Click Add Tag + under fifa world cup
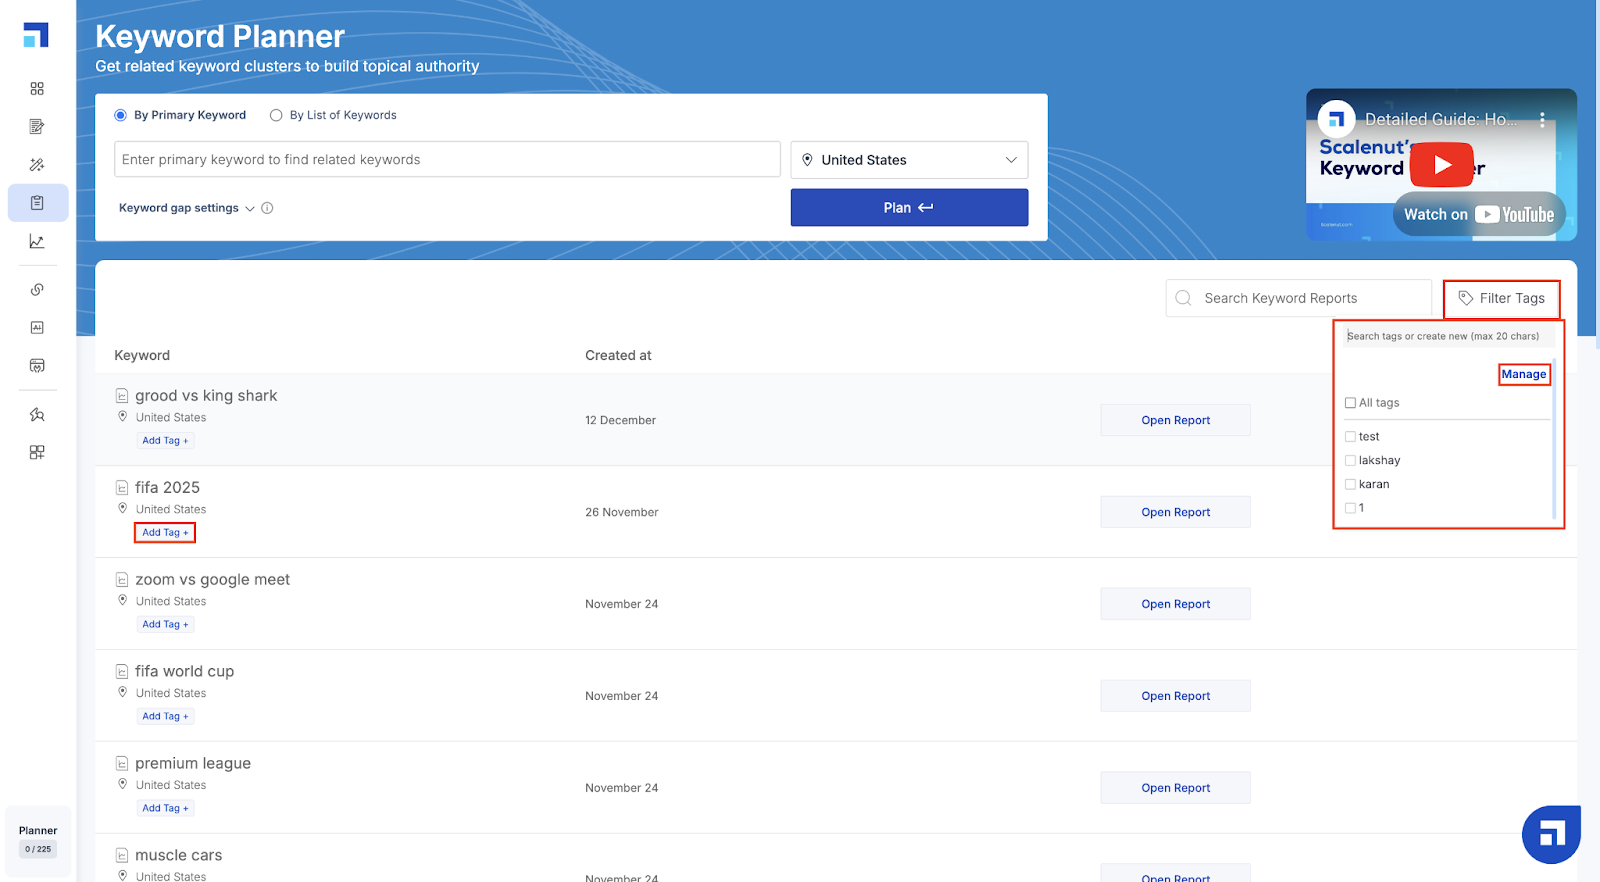The image size is (1600, 882). pyautogui.click(x=165, y=717)
